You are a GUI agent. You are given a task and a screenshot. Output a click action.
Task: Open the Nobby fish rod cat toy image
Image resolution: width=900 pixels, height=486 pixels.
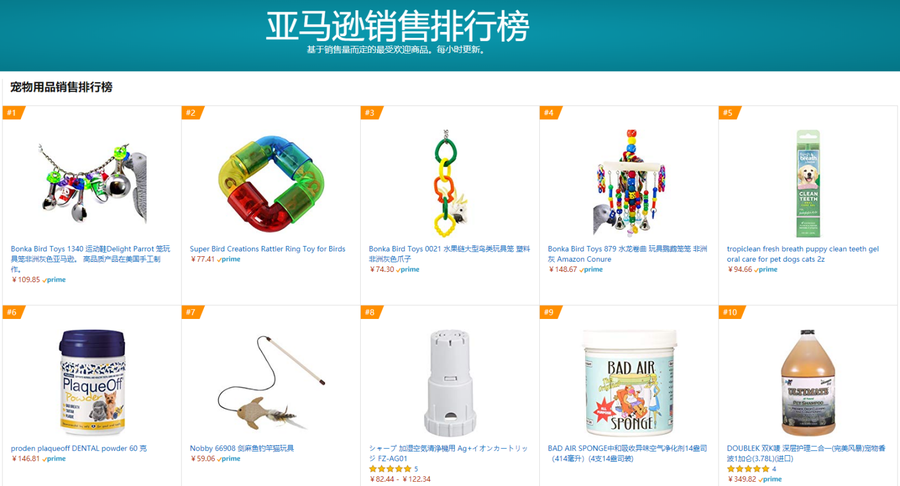(x=271, y=382)
